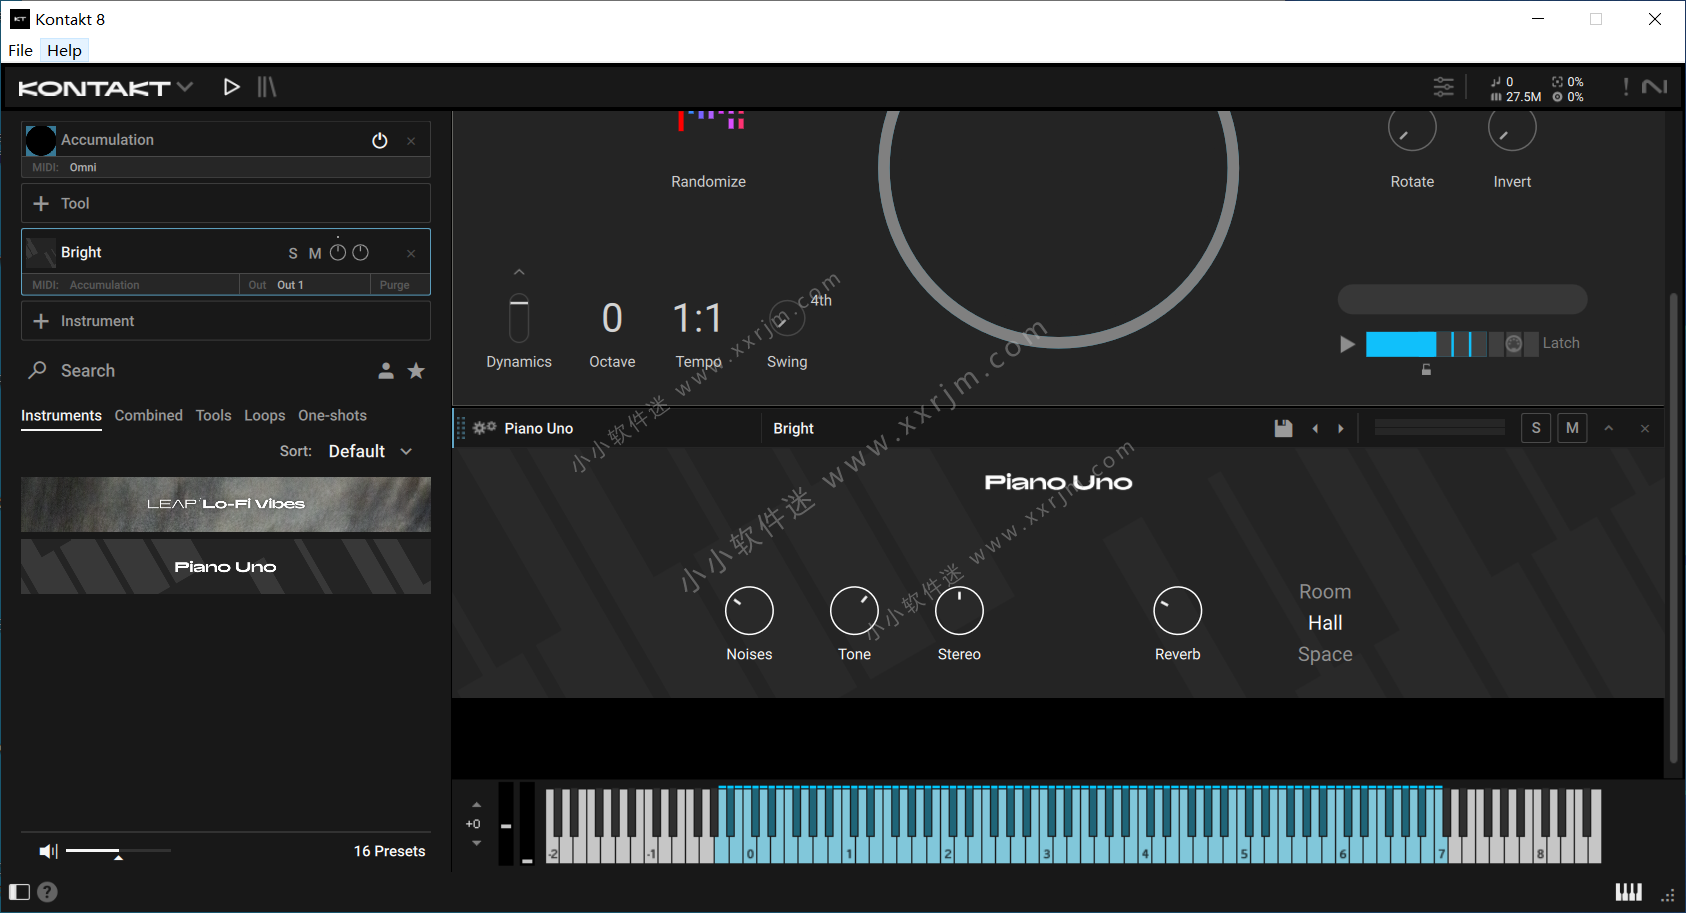
Task: Solo the Bright instrument in rack
Action: pyautogui.click(x=293, y=254)
